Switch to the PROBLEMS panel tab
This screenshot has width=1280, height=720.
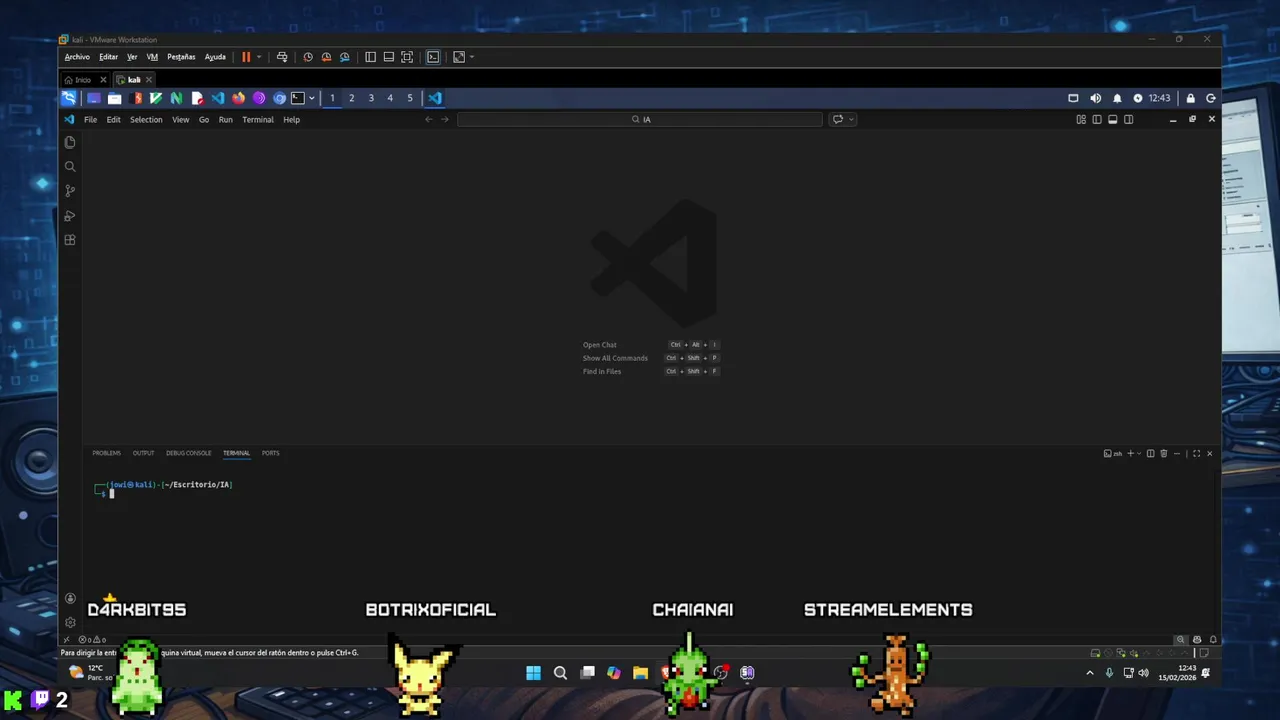106,453
